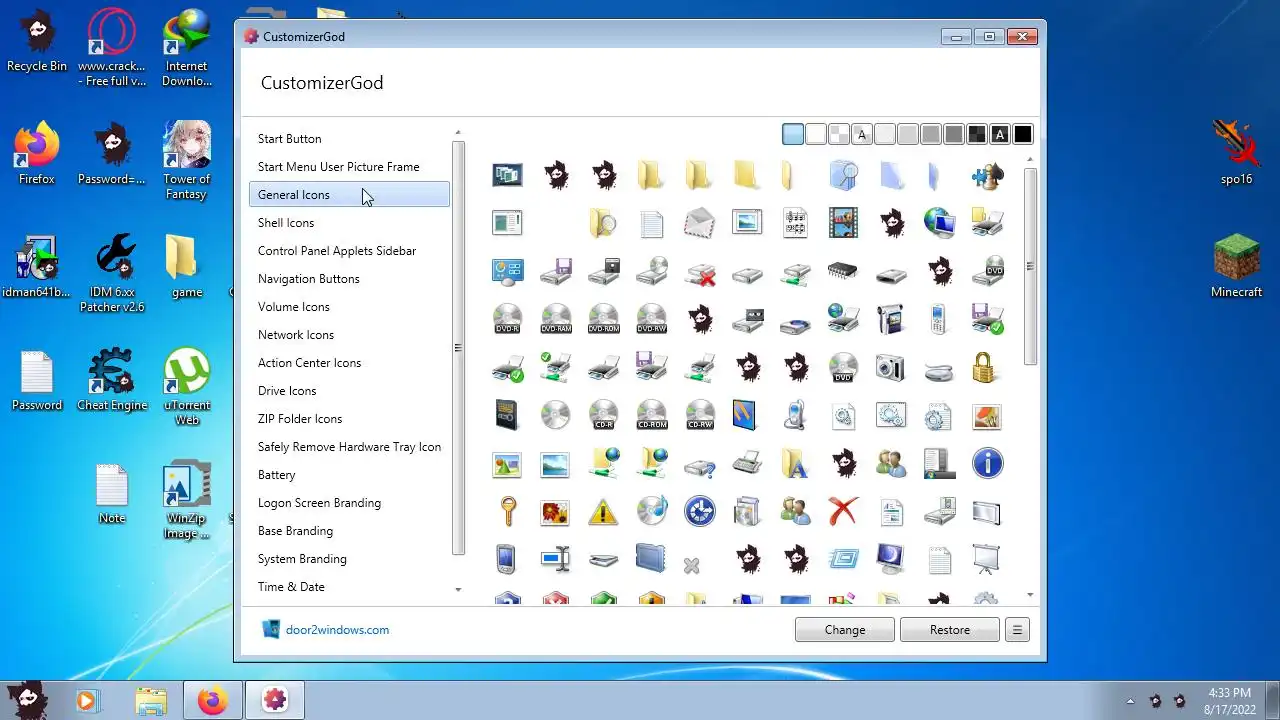
Task: Click the icon grid scroll-down arrow
Action: (x=1030, y=596)
